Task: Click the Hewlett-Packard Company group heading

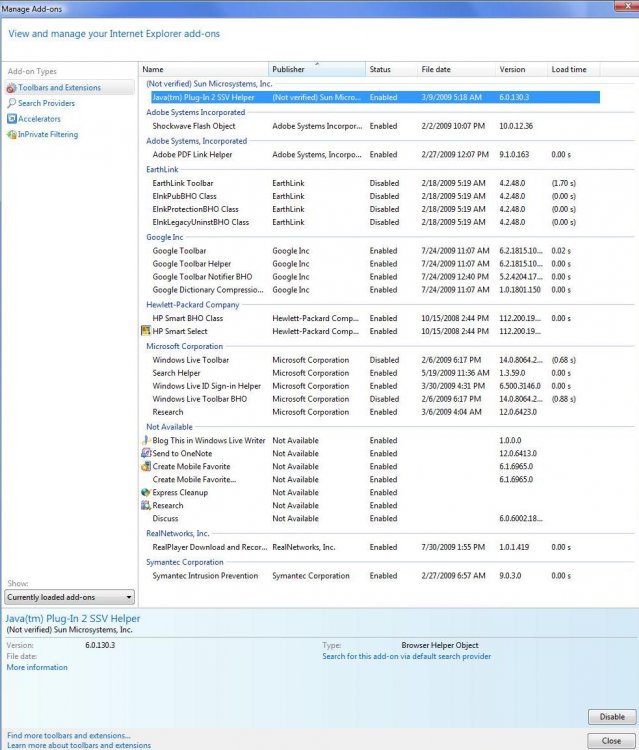Action: click(193, 305)
